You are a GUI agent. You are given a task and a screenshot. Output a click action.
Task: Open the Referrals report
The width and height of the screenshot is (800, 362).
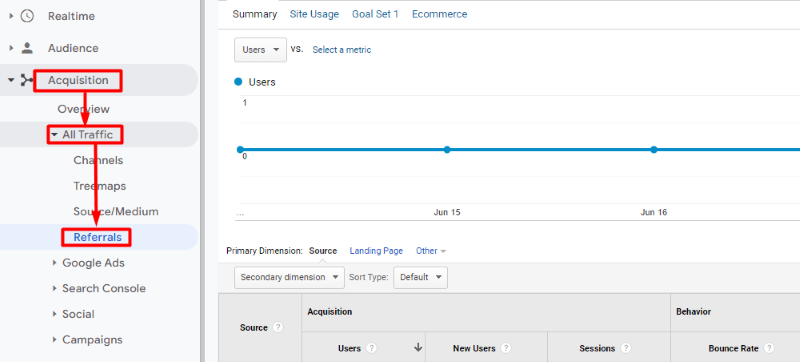[x=97, y=238]
